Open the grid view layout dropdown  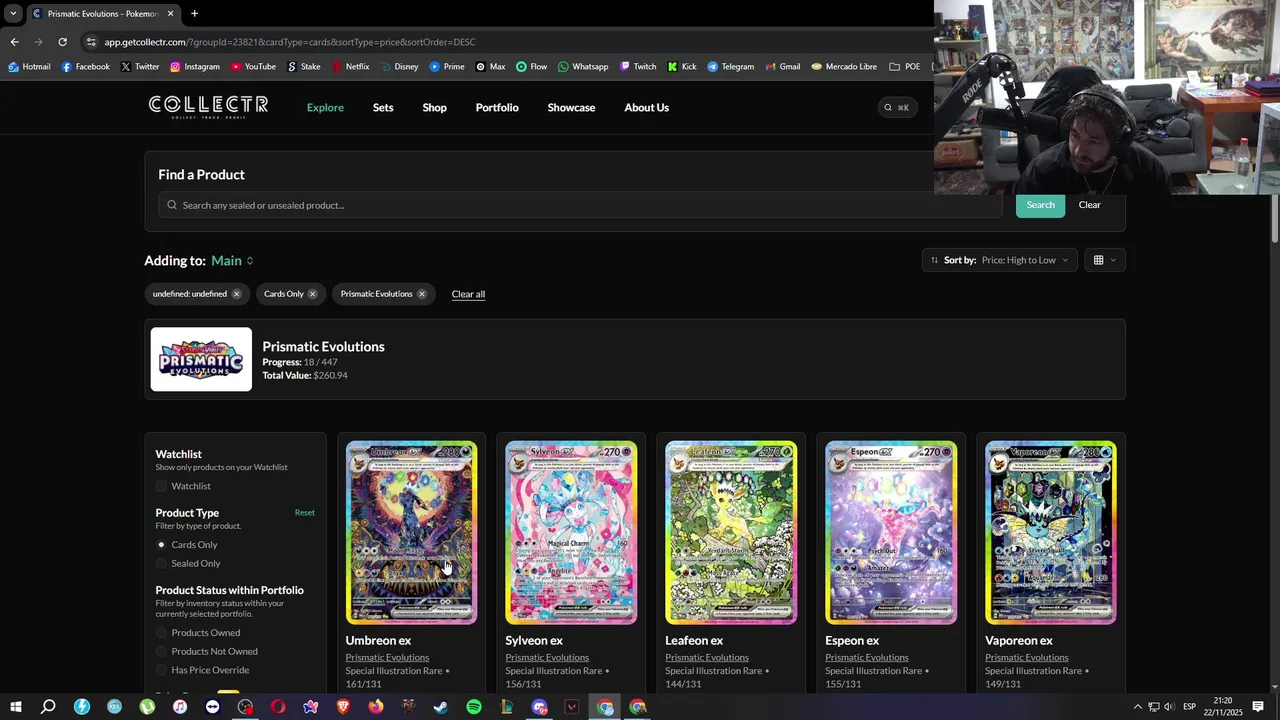(x=1104, y=260)
